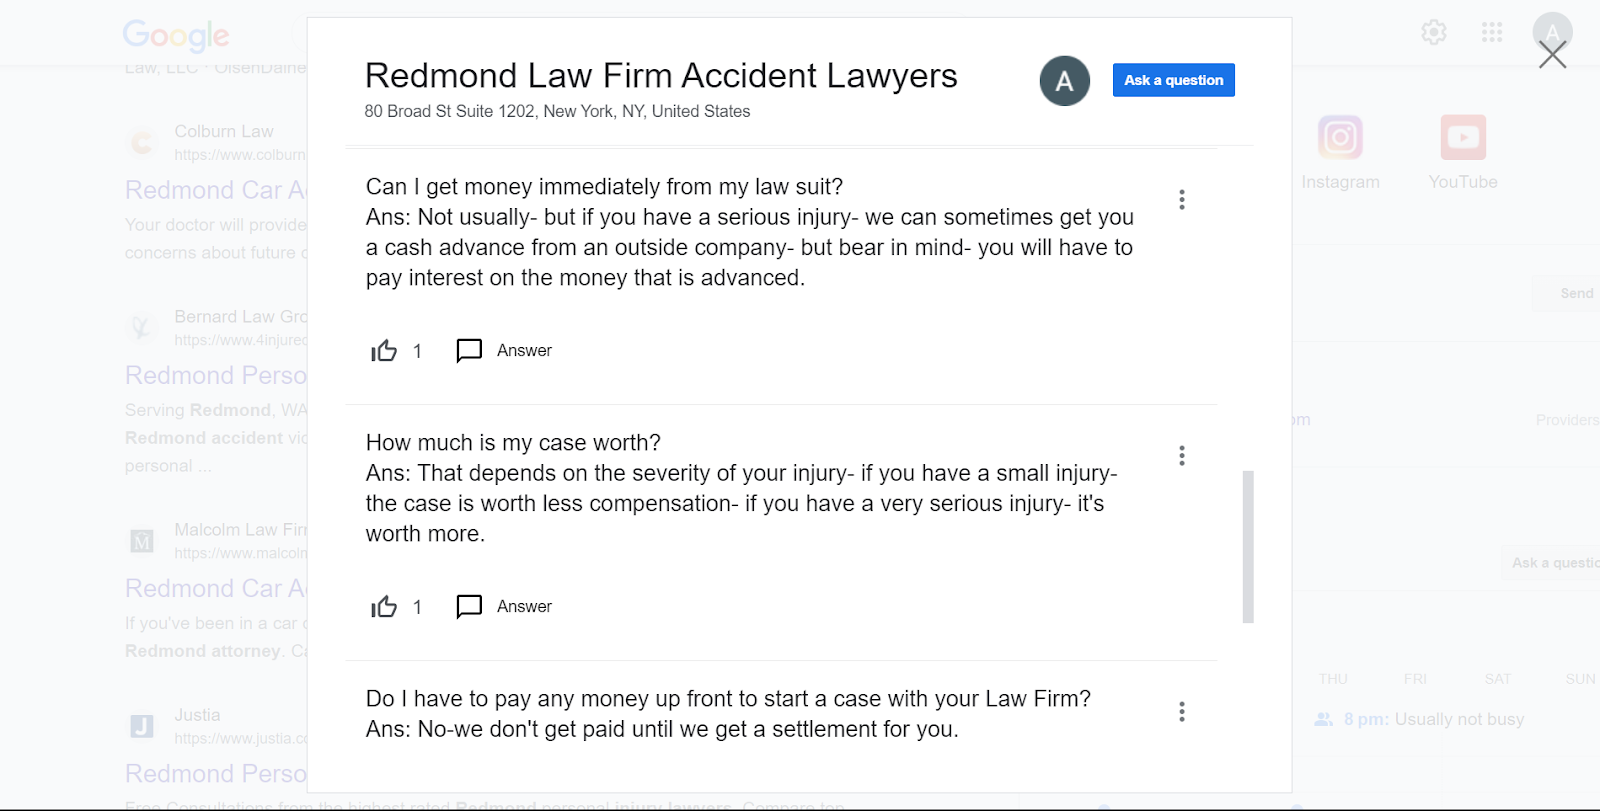This screenshot has height=811, width=1600.
Task: Open the Instagram profile icon
Action: [1340, 138]
